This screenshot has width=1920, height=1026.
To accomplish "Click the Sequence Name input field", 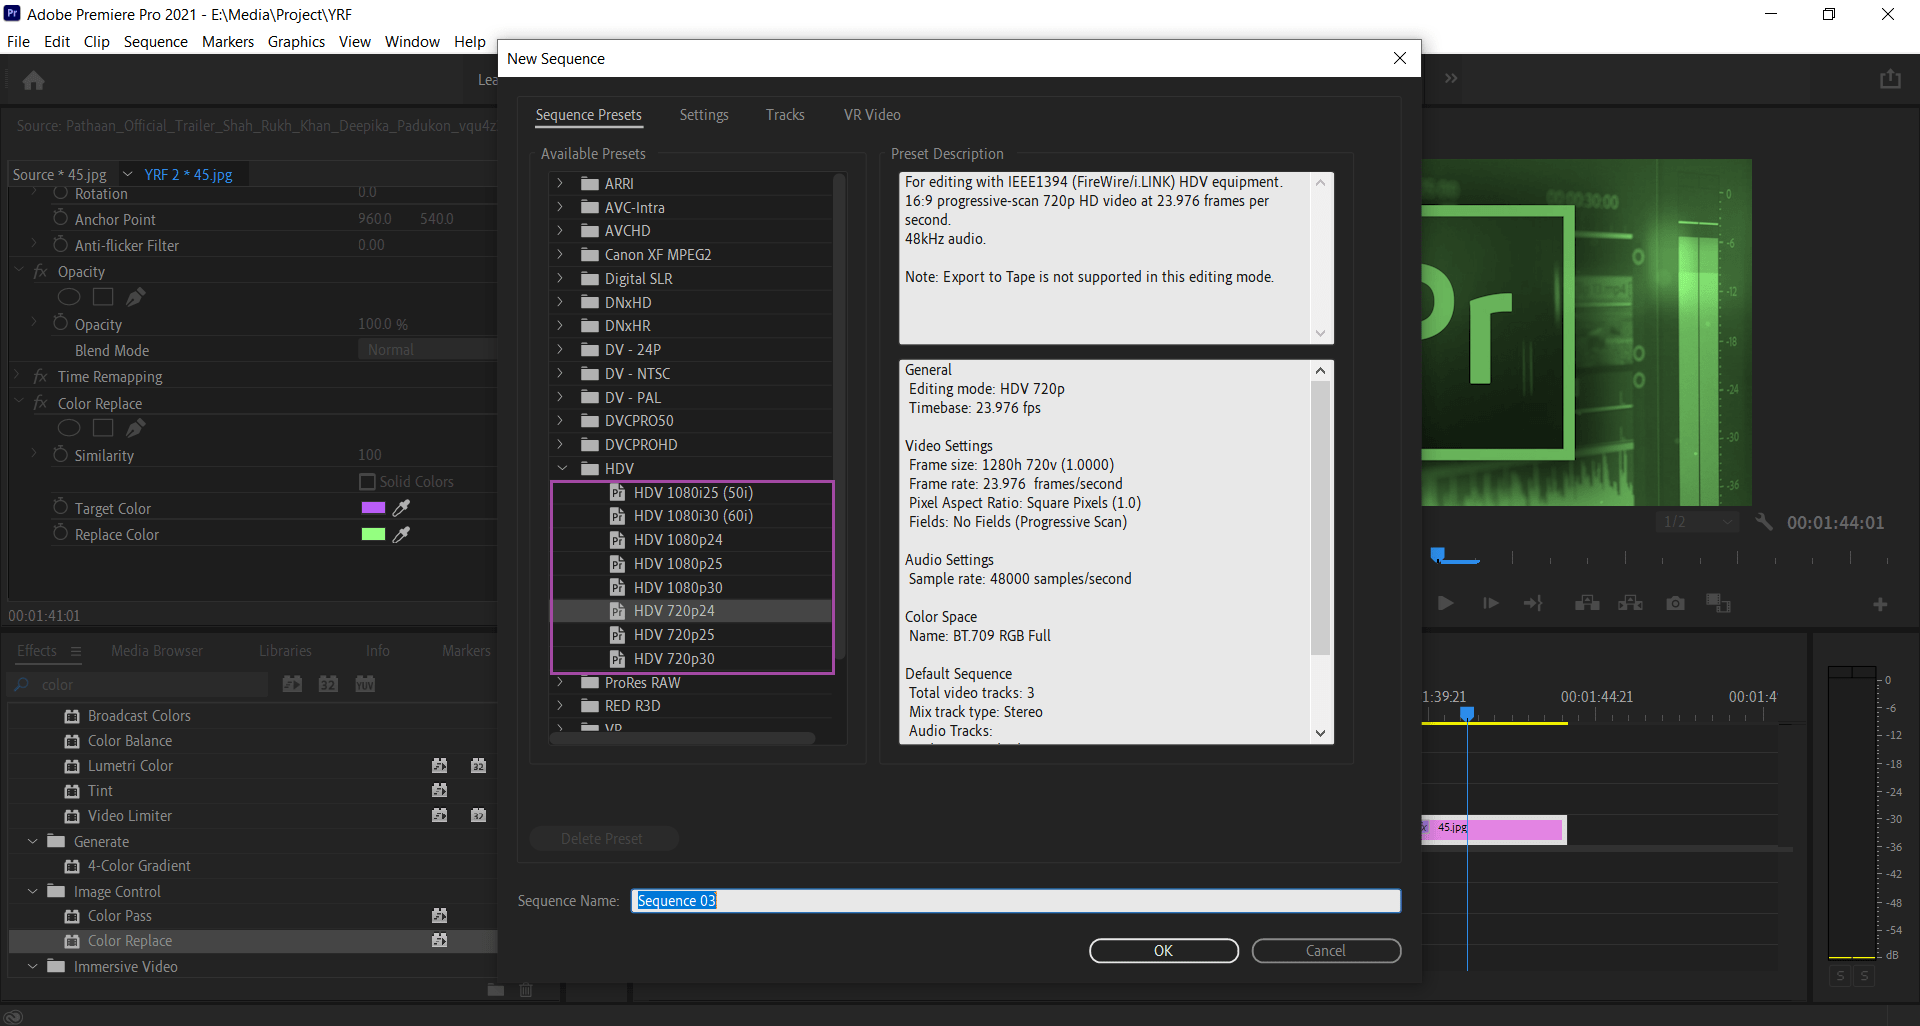I will 1016,901.
